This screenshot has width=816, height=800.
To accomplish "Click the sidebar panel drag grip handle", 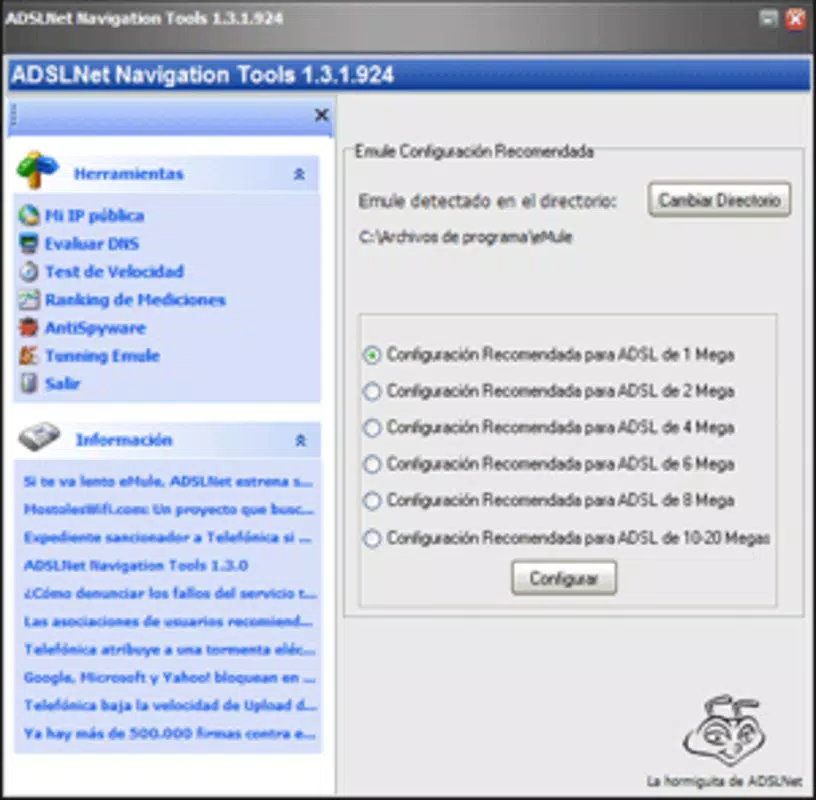I will click(x=14, y=116).
